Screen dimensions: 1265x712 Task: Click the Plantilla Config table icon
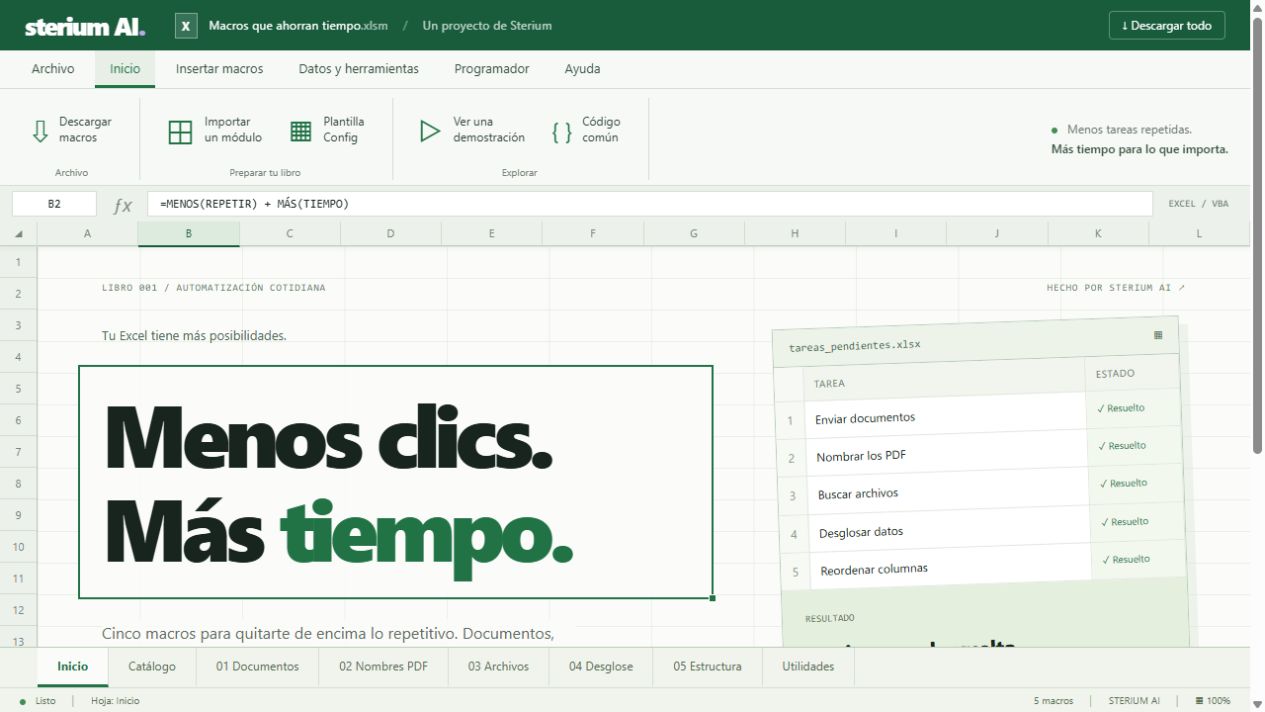point(301,131)
